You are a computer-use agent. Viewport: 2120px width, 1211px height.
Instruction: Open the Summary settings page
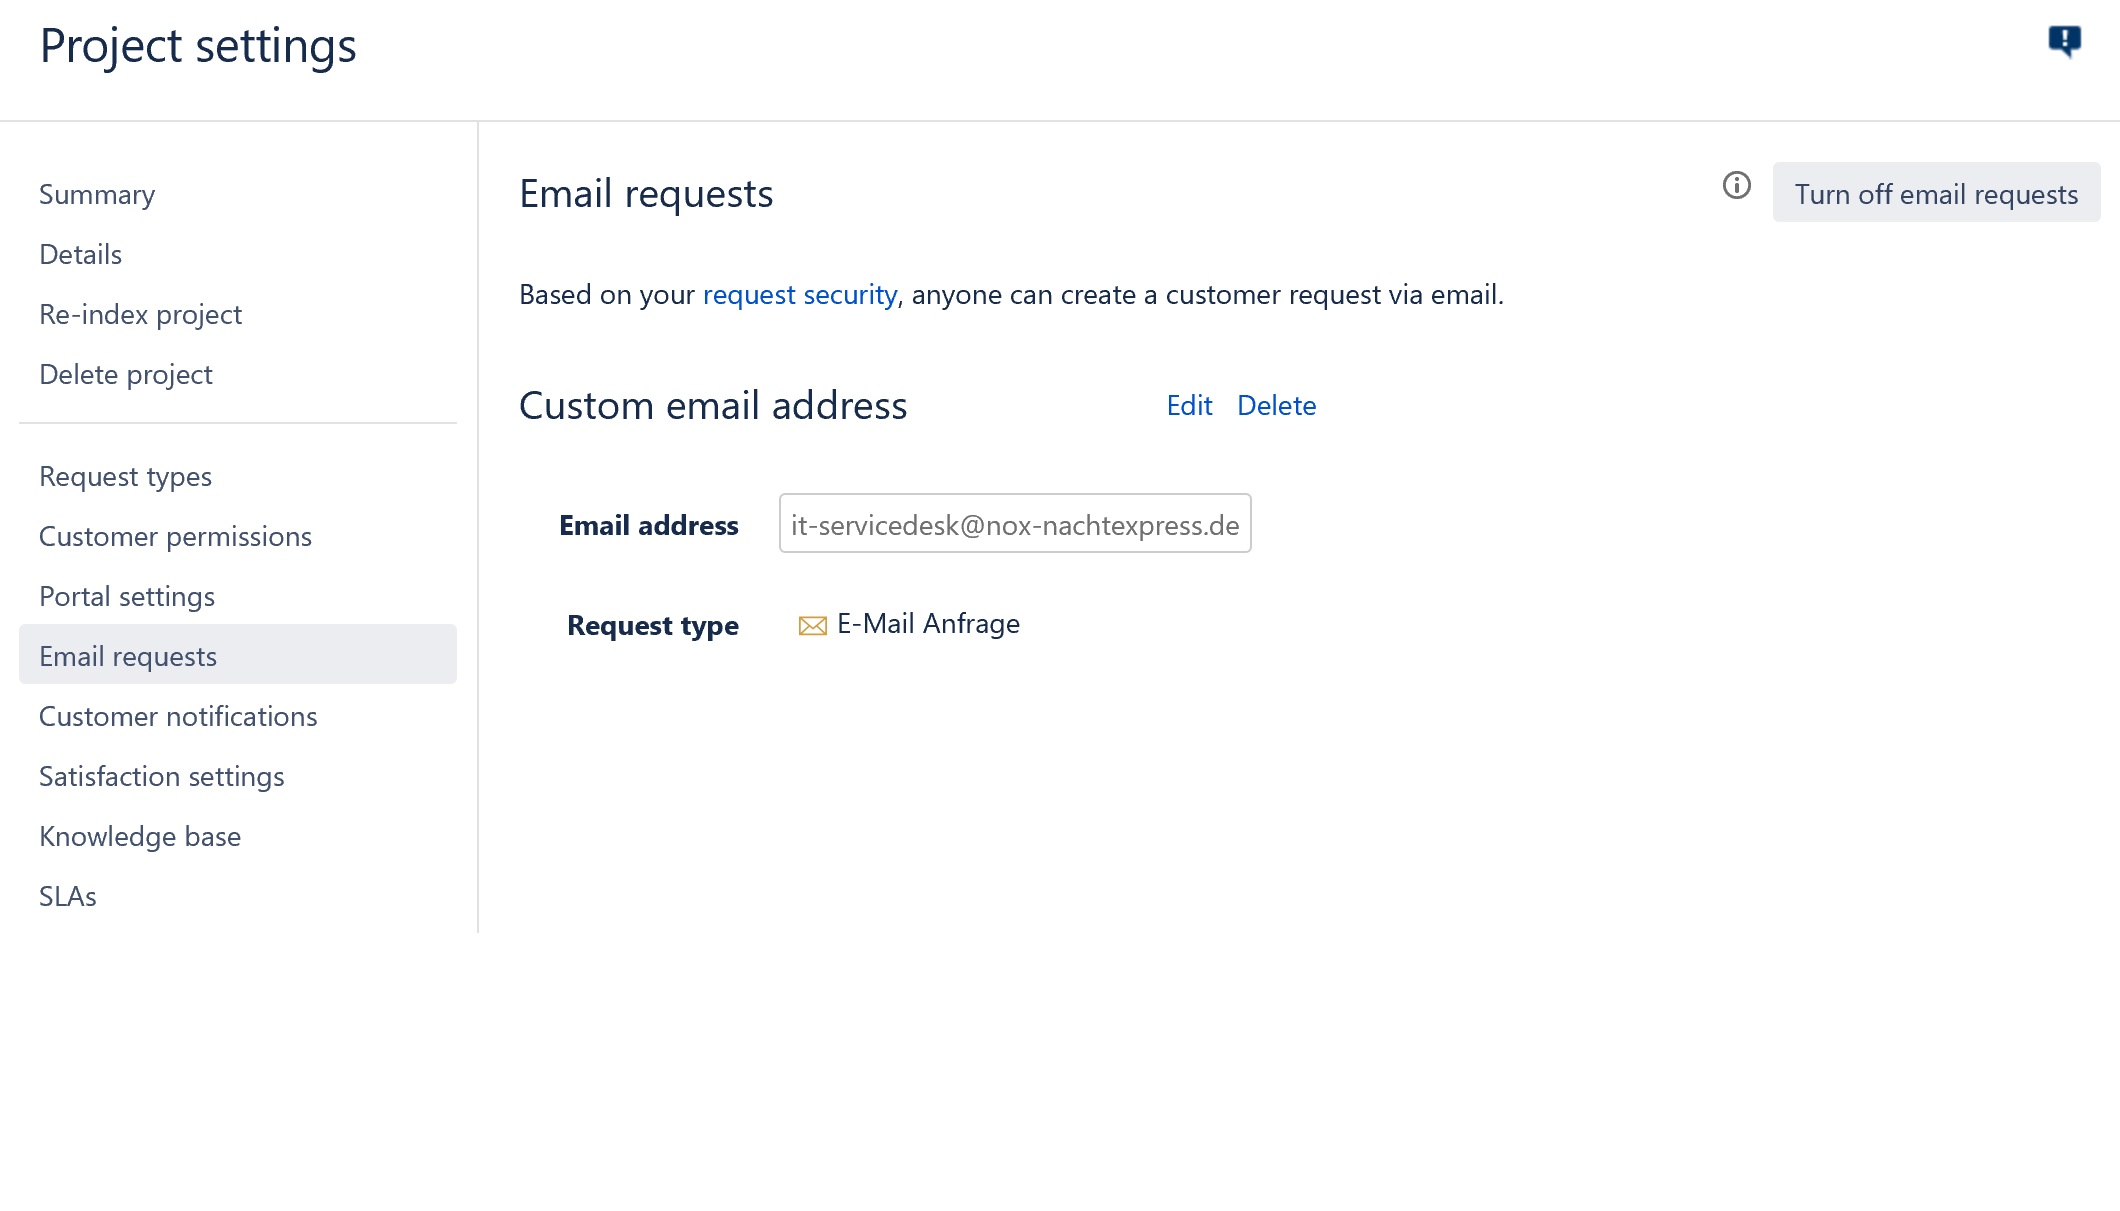click(97, 194)
